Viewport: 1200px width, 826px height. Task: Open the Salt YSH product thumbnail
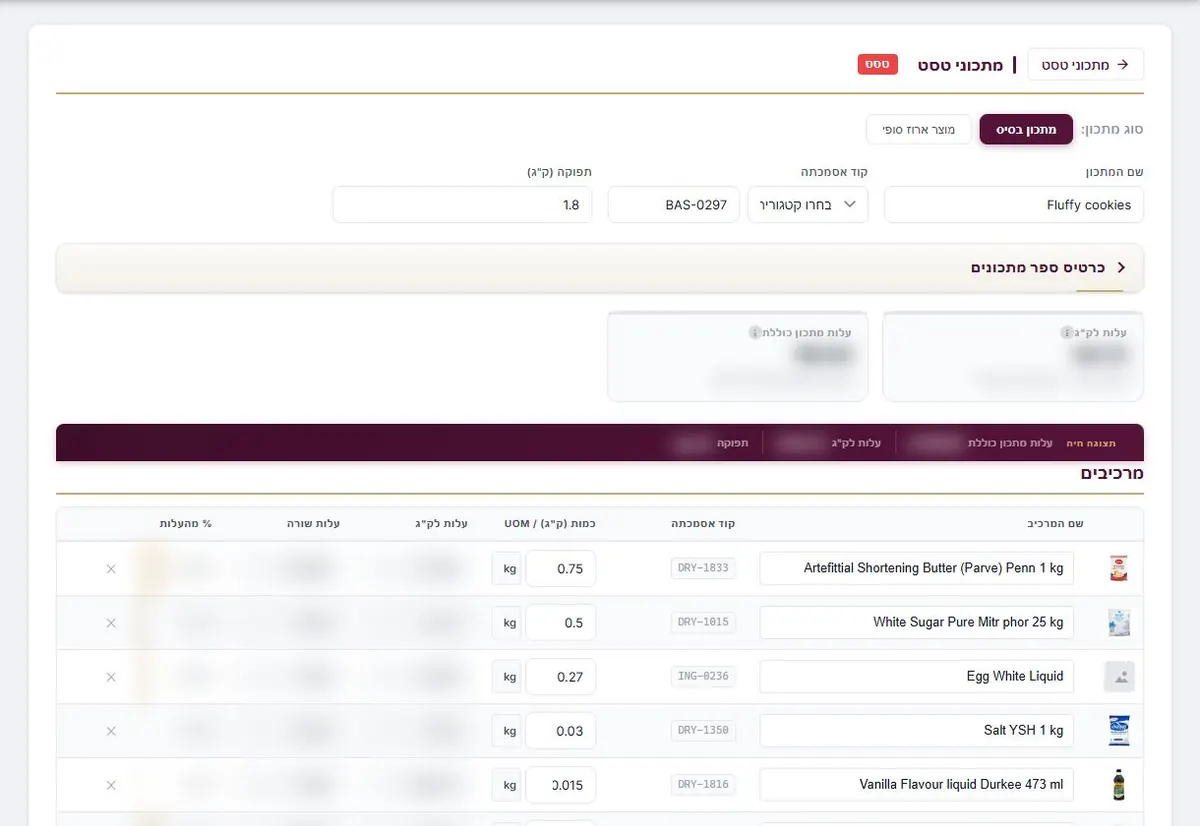point(1119,731)
